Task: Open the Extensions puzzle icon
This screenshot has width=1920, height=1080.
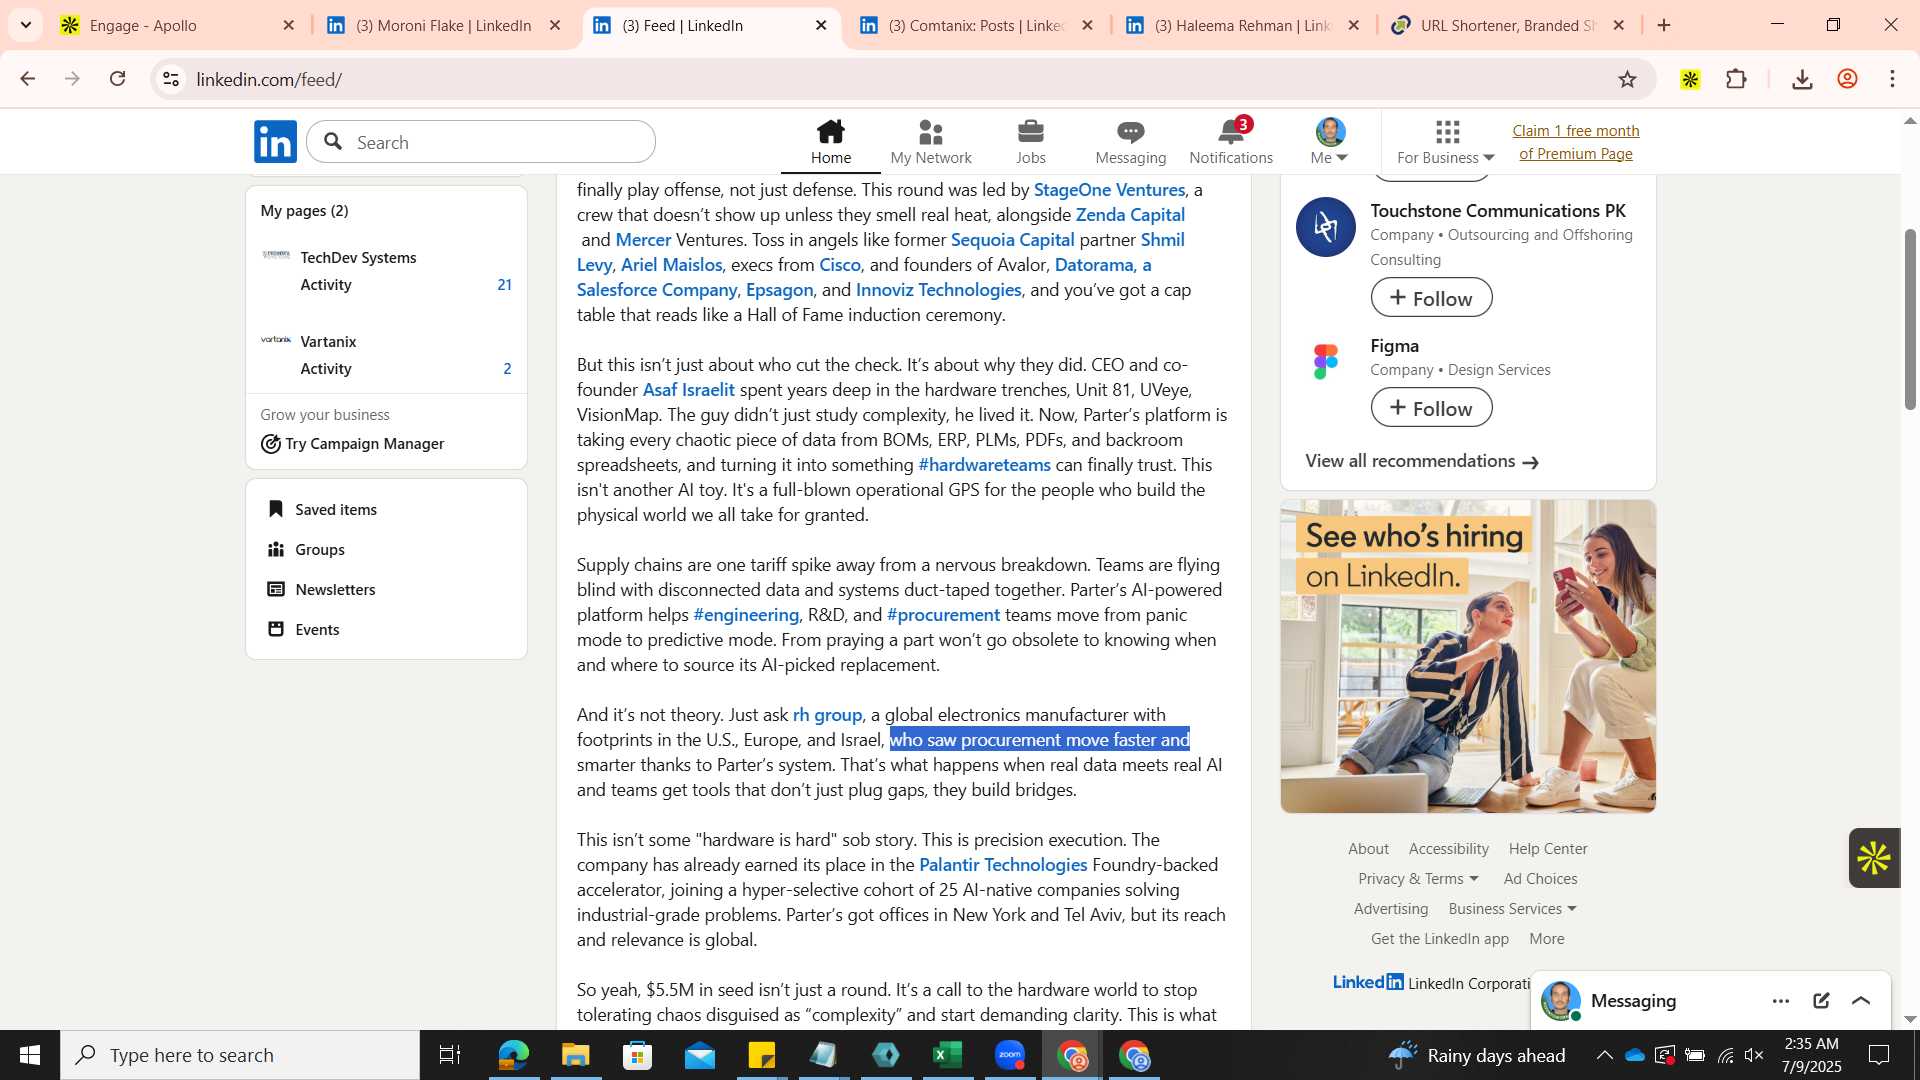Action: [1737, 79]
